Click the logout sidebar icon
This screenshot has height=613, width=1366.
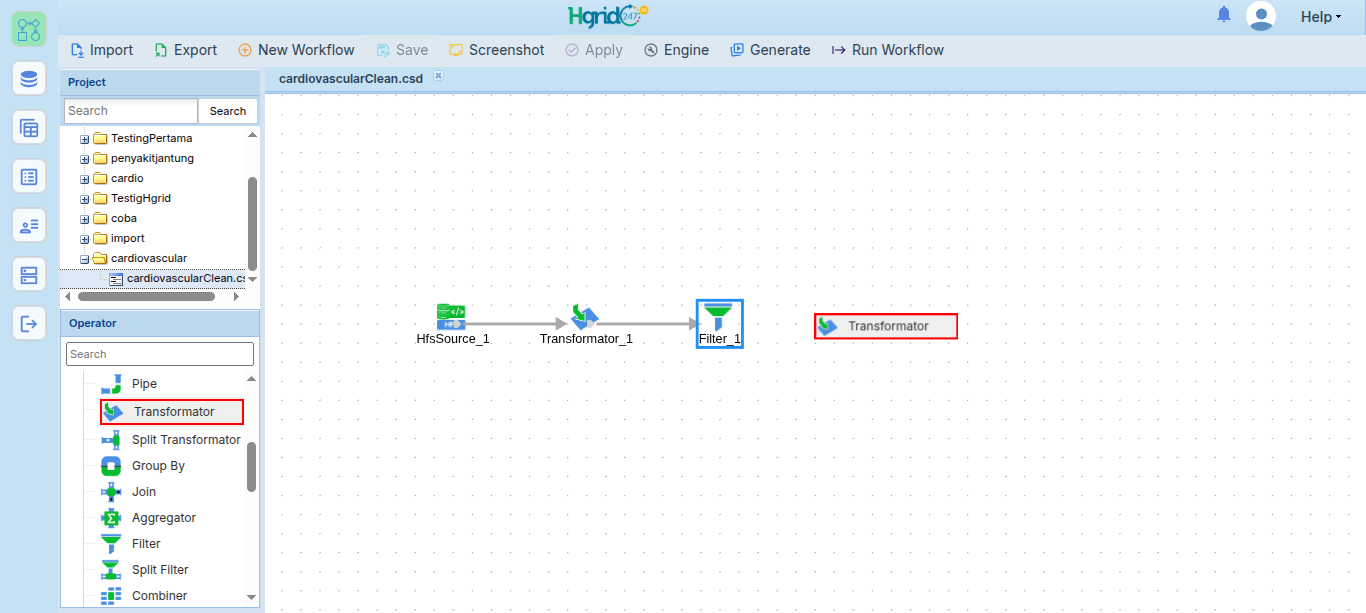coord(29,323)
